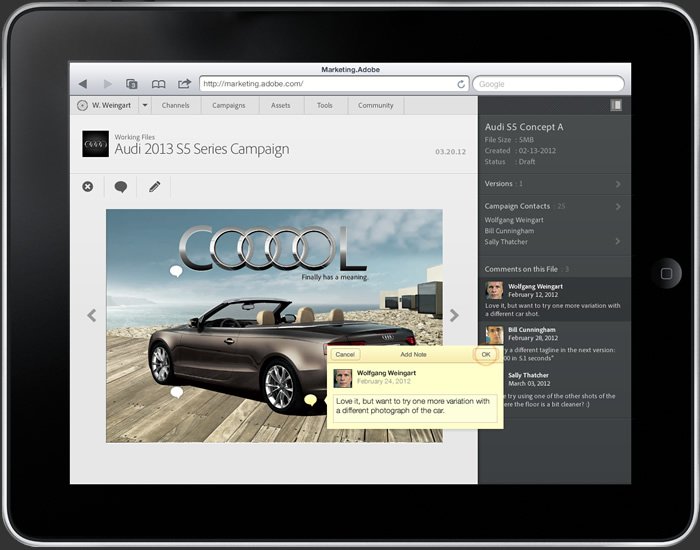Click the Google search field
The width and height of the screenshot is (700, 550).
click(548, 84)
